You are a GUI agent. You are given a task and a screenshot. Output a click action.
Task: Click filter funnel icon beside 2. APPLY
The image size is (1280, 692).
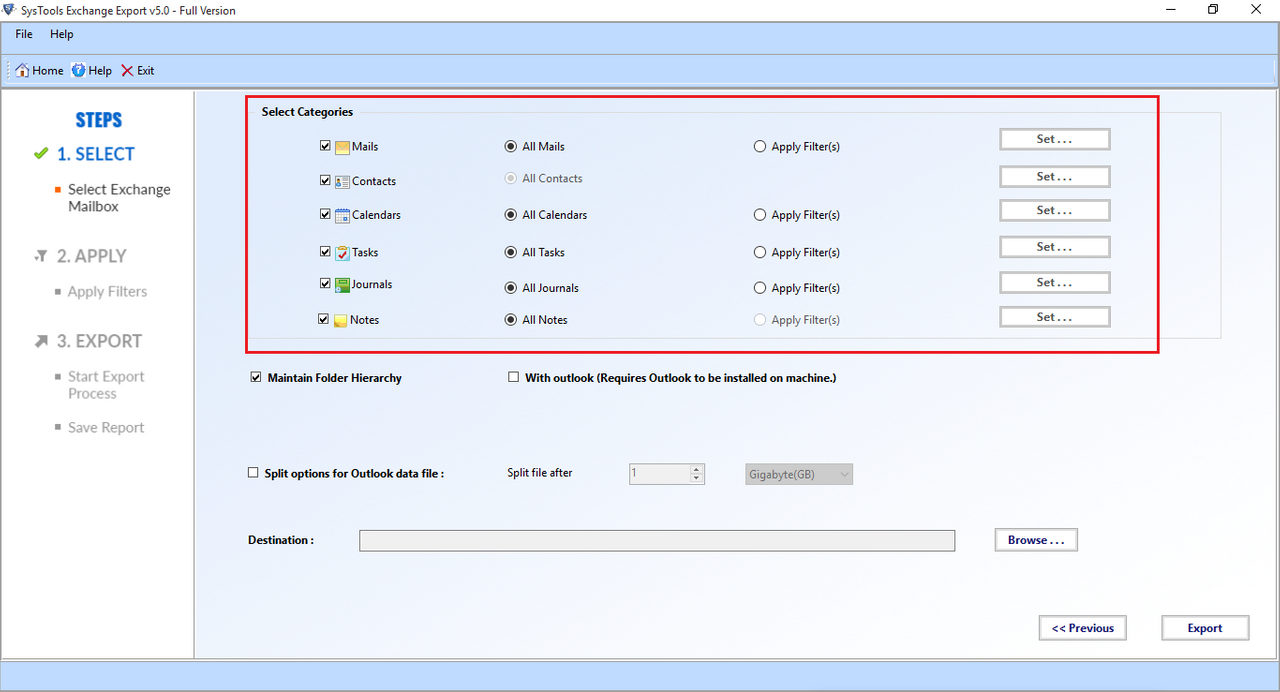(41, 257)
